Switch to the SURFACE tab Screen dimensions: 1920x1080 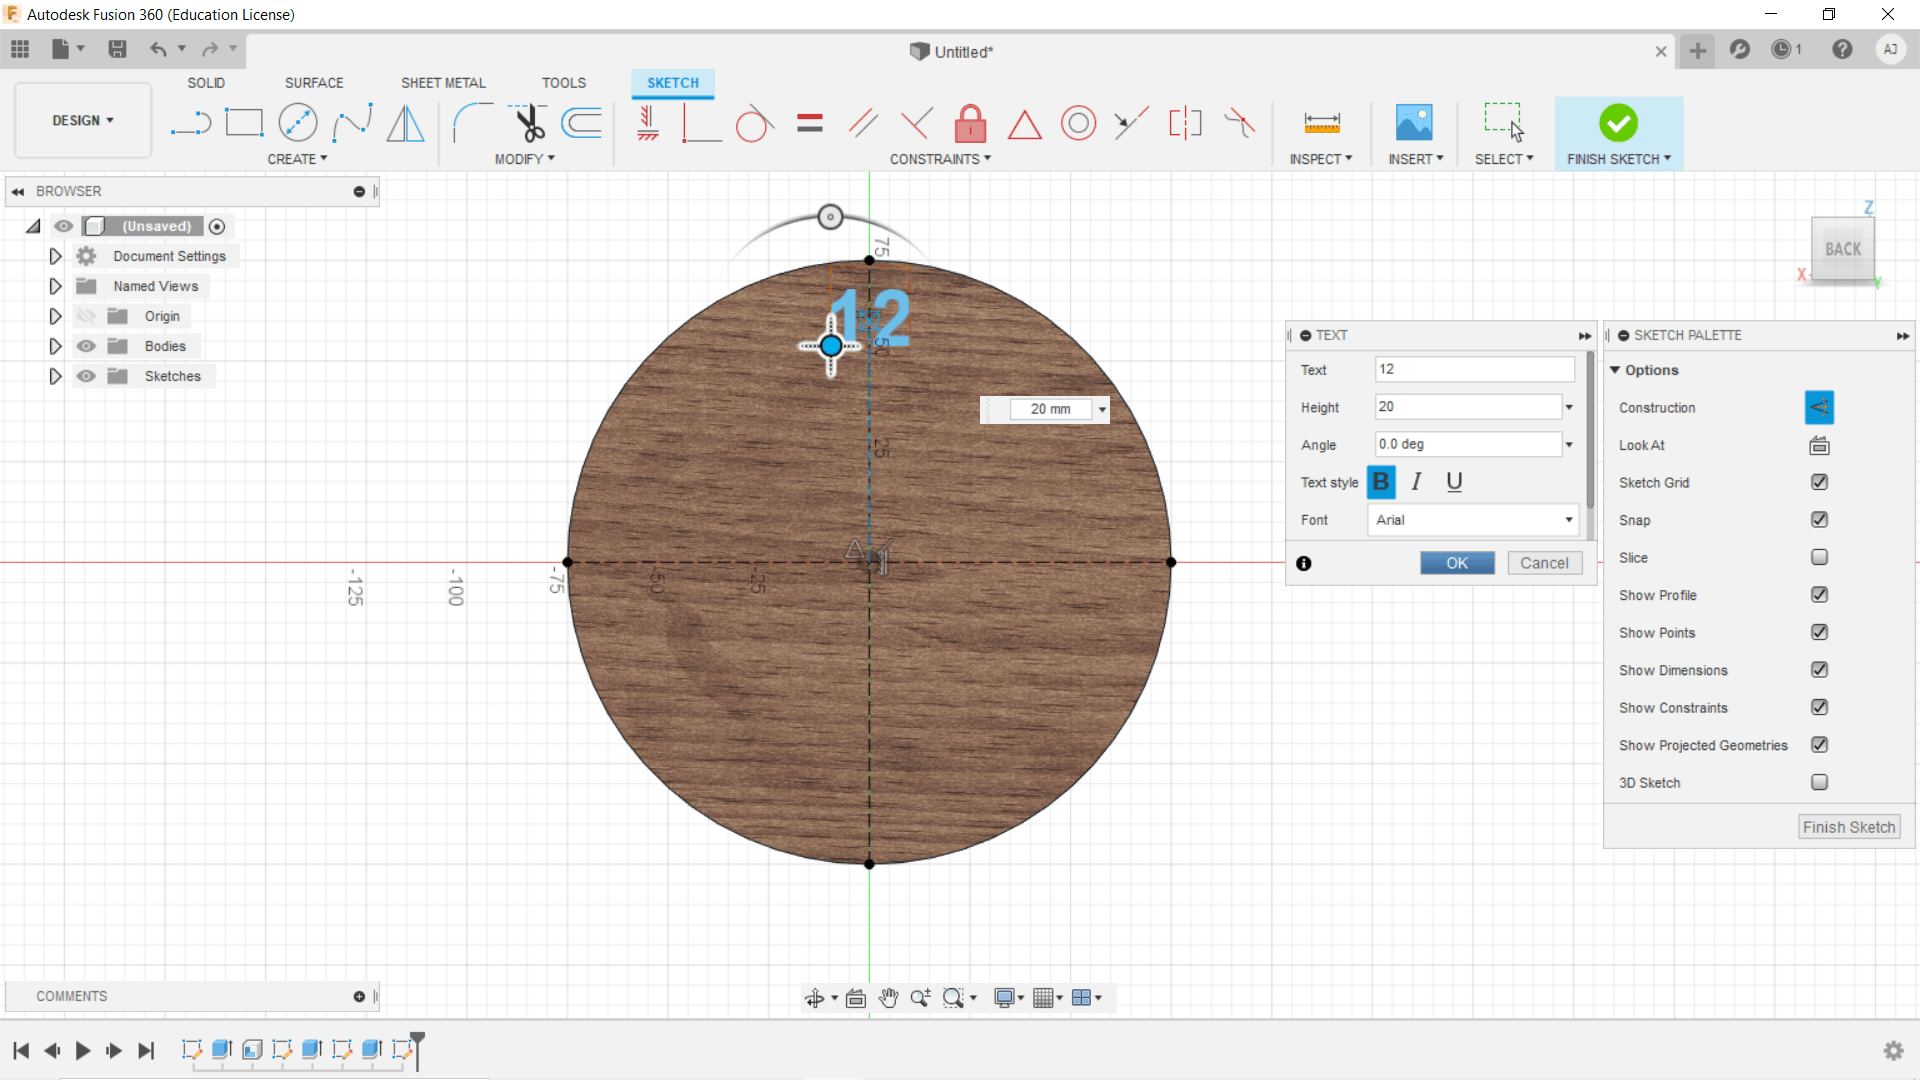point(314,83)
